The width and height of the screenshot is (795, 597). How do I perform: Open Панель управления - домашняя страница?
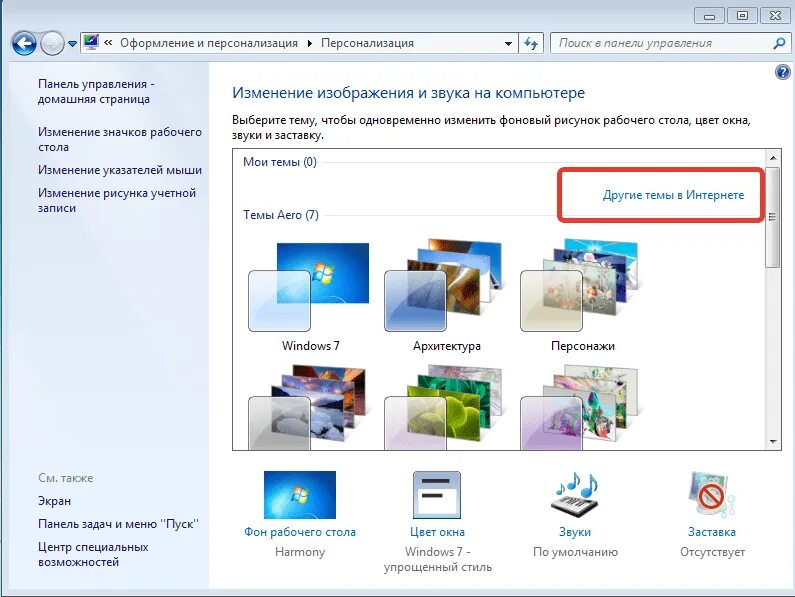pos(95,91)
